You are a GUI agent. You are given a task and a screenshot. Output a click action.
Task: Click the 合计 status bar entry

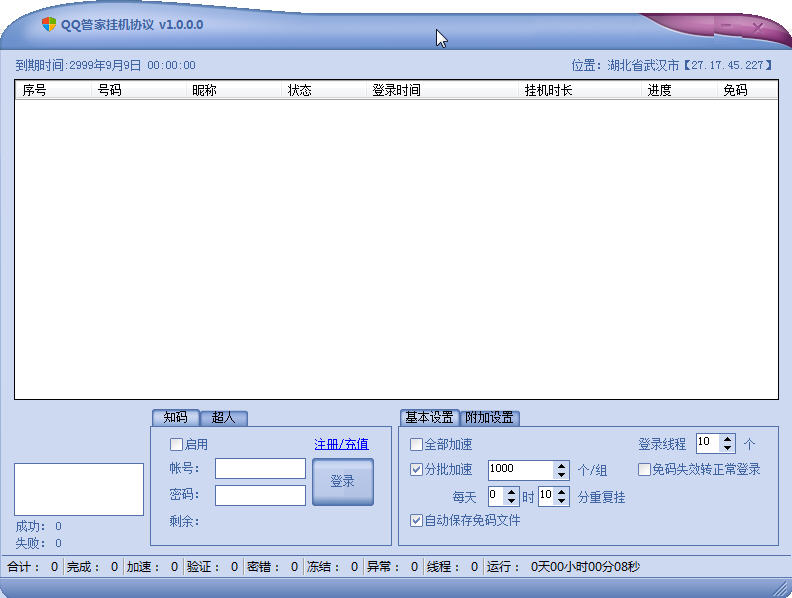(x=33, y=567)
